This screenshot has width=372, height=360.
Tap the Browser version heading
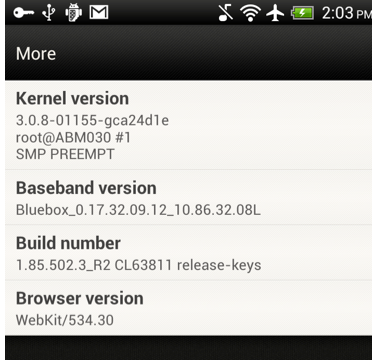coord(80,298)
